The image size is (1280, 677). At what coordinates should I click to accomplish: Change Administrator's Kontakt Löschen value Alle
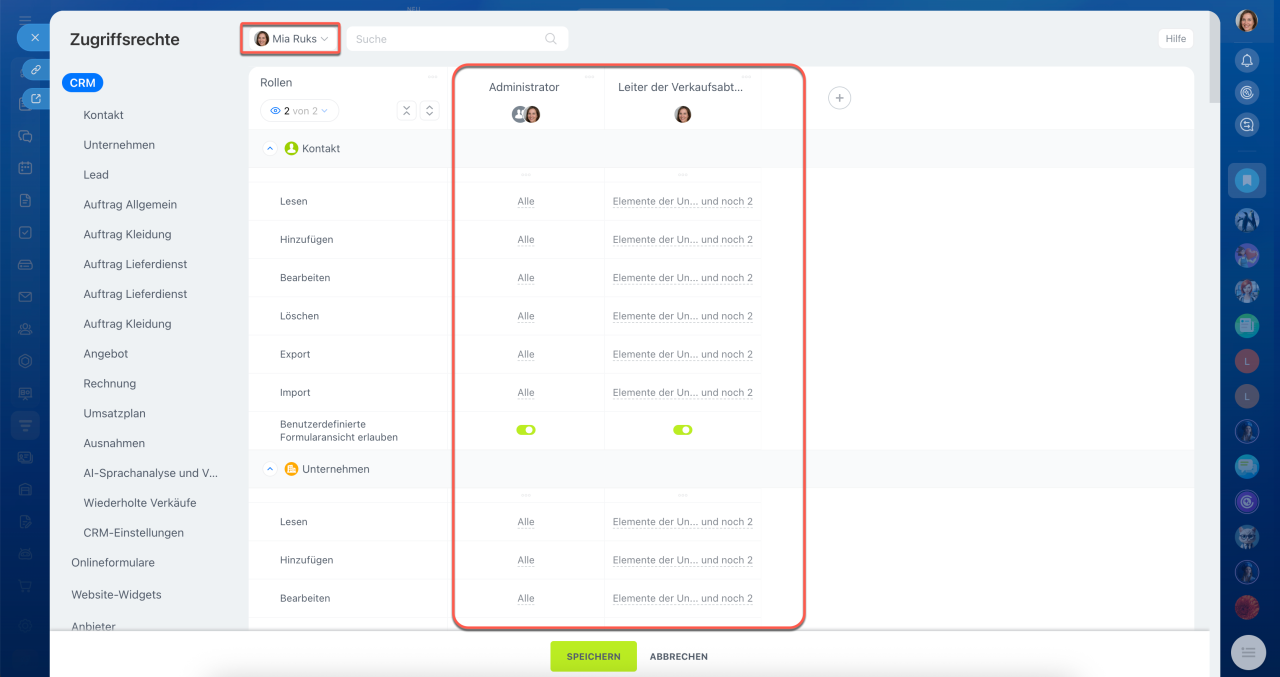[x=526, y=316]
